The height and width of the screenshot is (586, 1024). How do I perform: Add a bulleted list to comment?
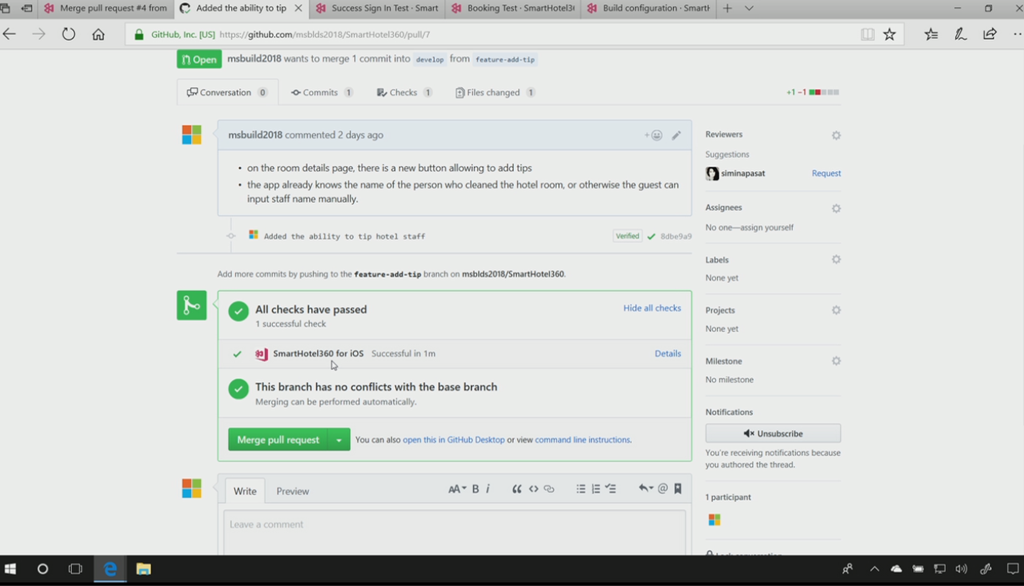pos(581,489)
